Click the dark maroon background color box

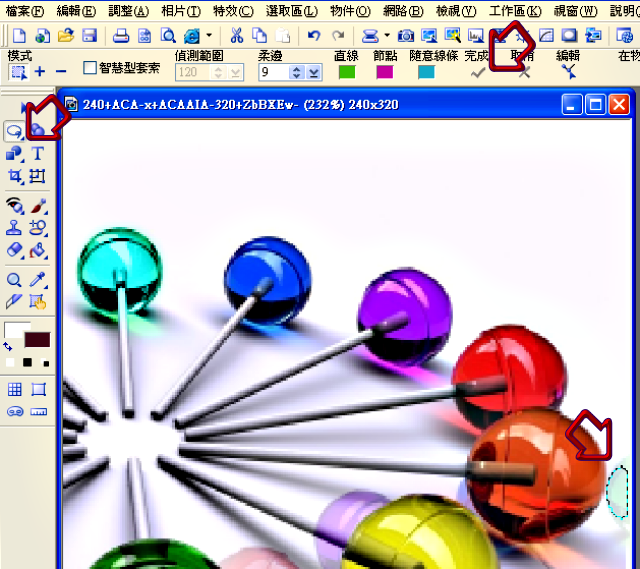[x=37, y=340]
